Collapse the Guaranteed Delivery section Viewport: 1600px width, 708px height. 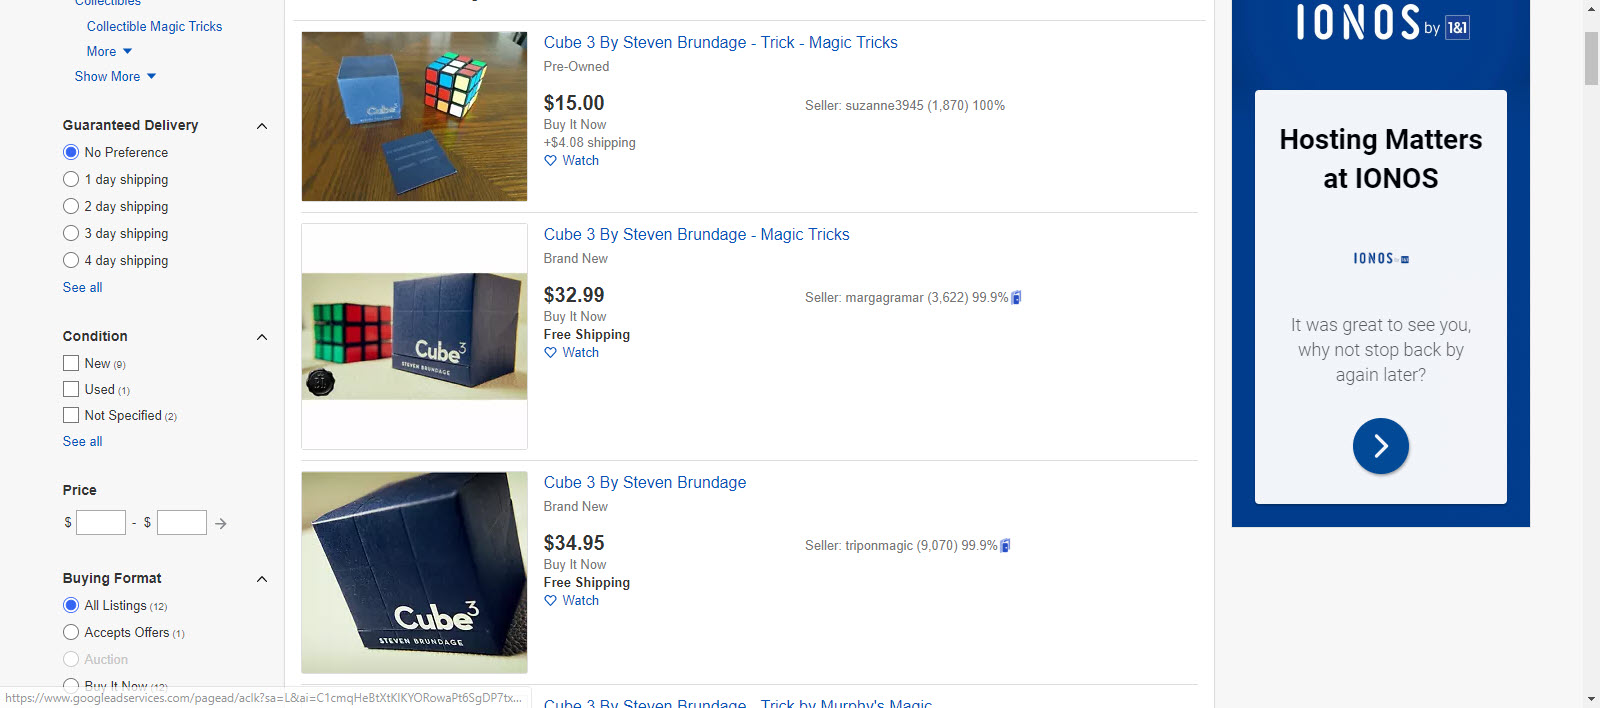262,126
